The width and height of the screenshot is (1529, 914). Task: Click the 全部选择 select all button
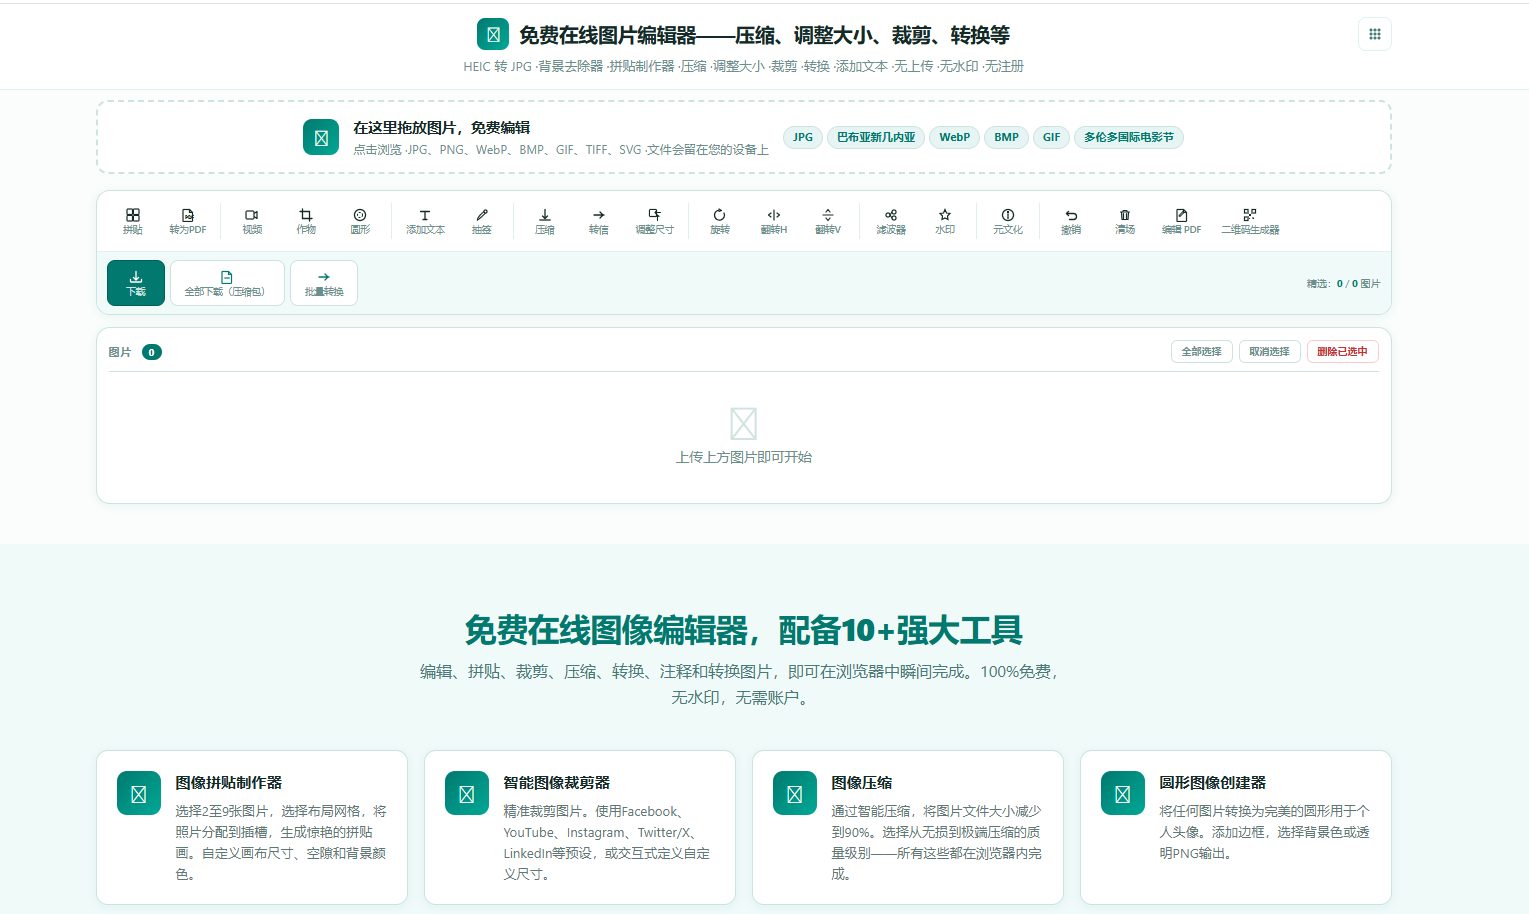(x=1202, y=351)
